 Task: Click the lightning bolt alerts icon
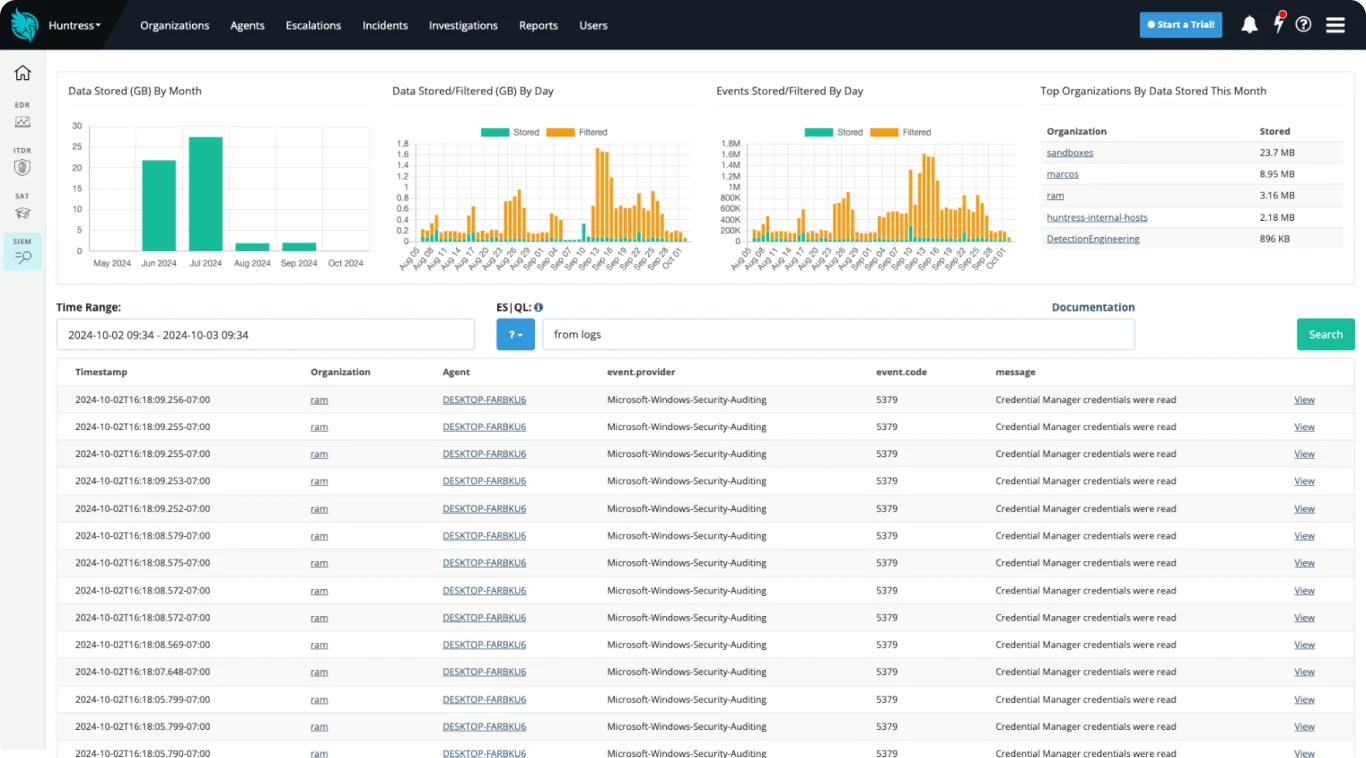tap(1278, 24)
